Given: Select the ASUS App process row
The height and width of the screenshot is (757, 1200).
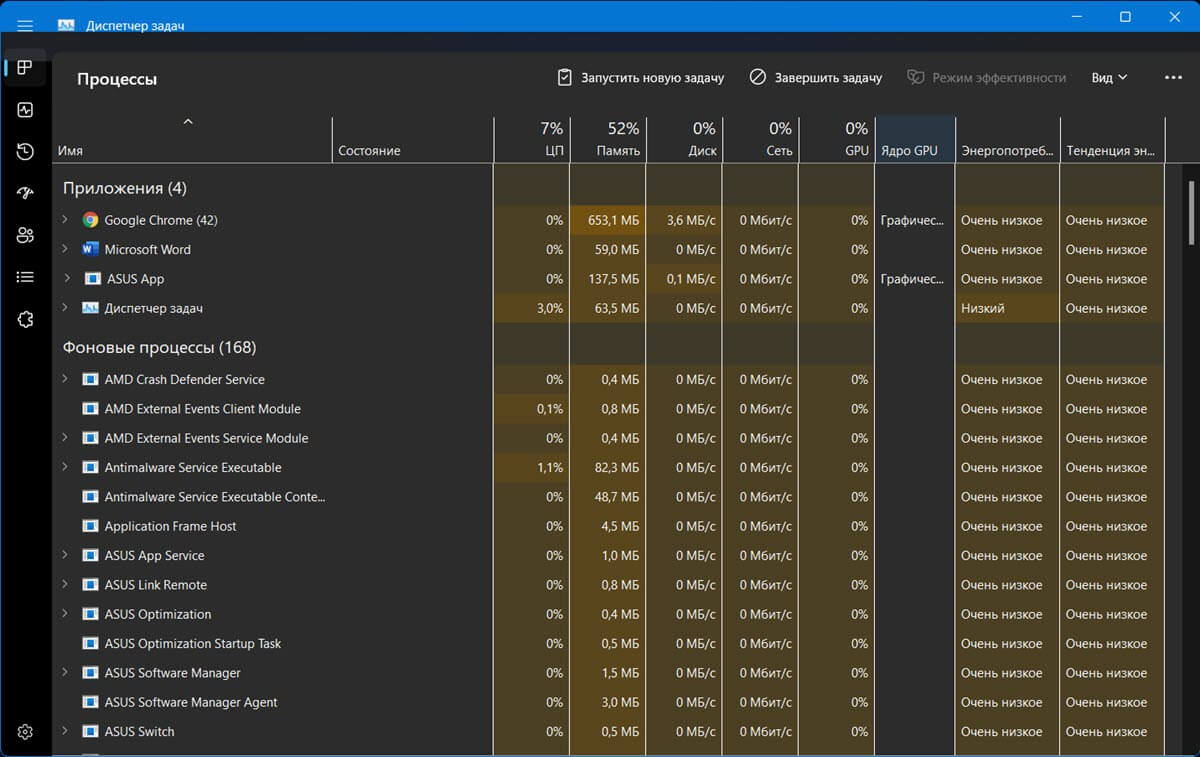Looking at the screenshot, I should [608, 279].
